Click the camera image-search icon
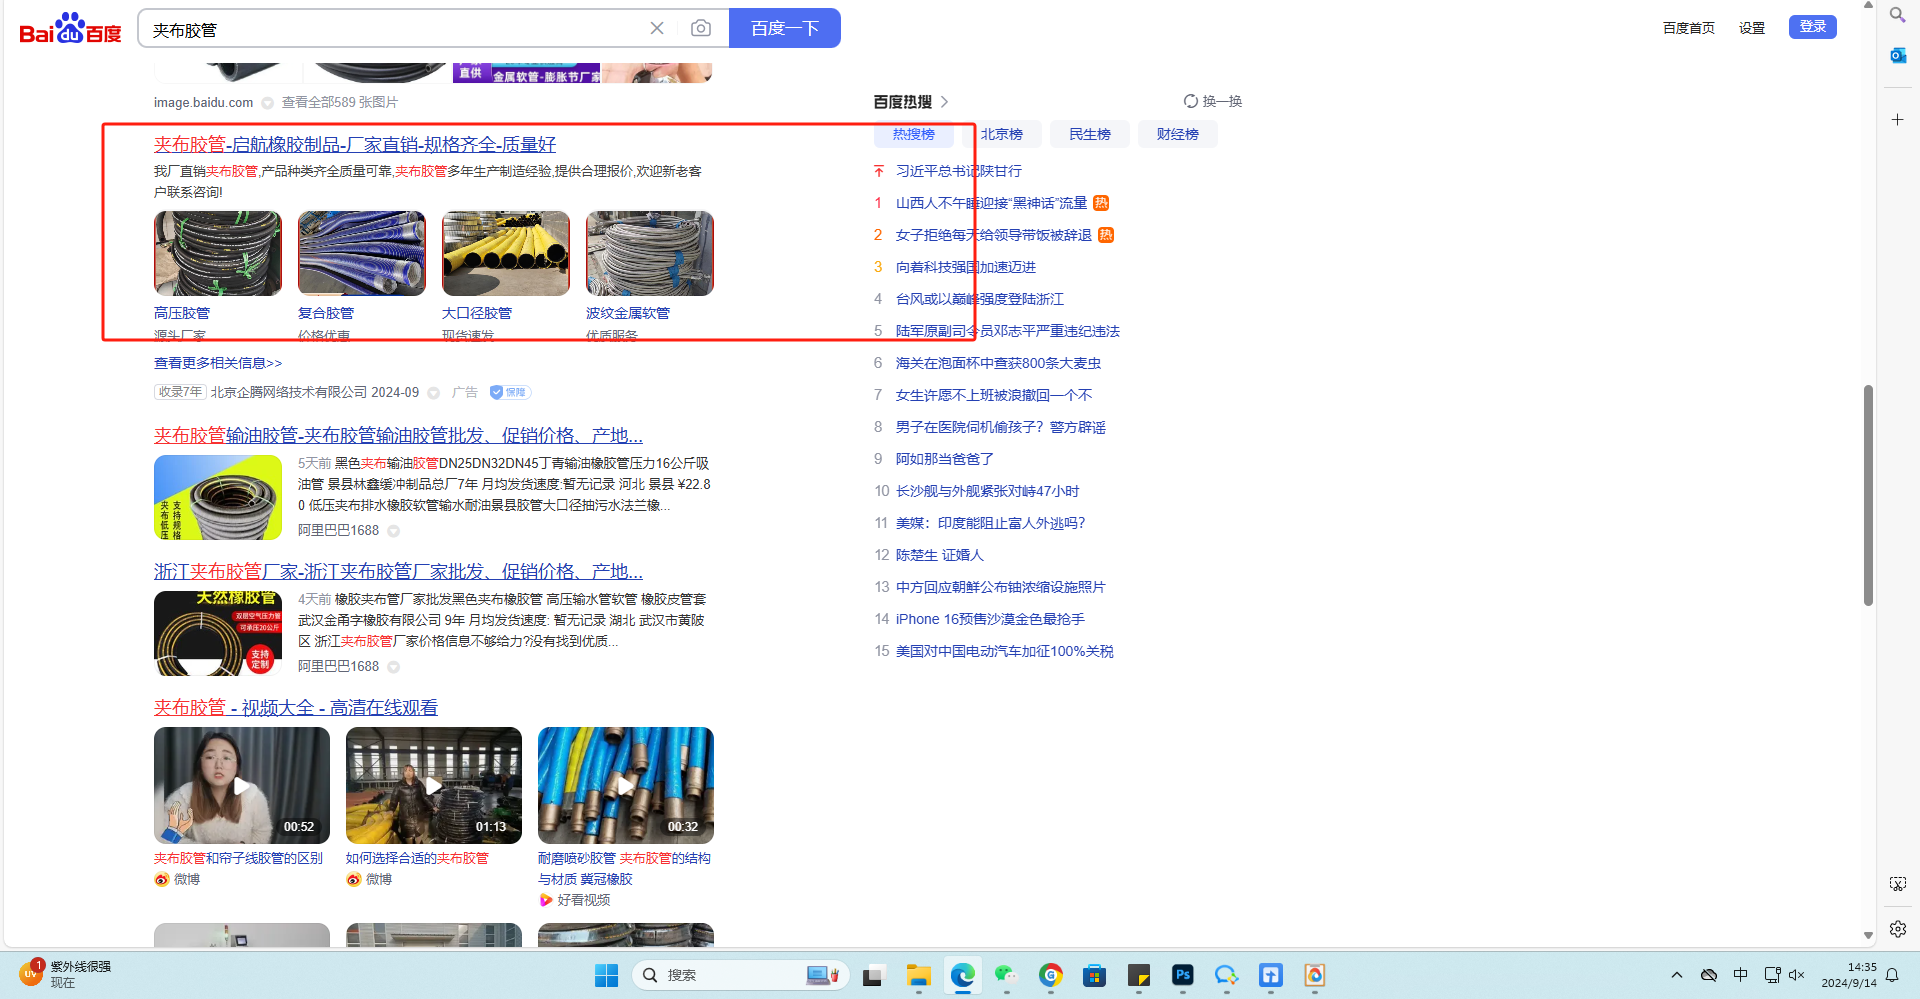This screenshot has width=1920, height=999. pos(701,28)
